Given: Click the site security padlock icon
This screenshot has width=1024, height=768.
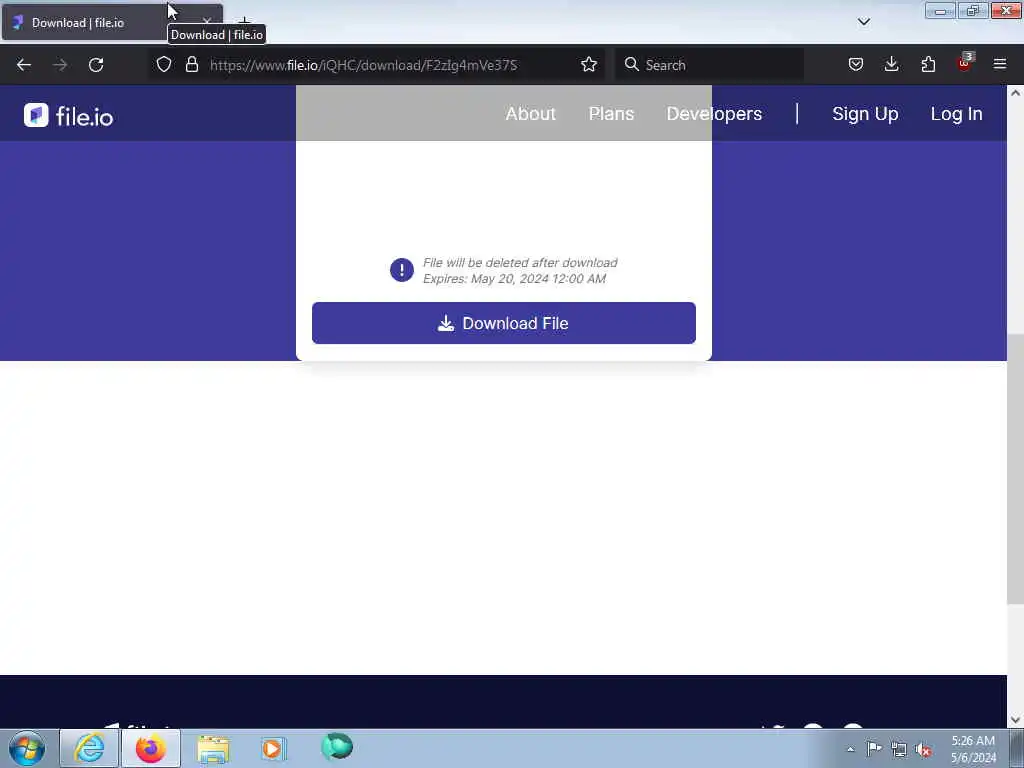Looking at the screenshot, I should (191, 64).
